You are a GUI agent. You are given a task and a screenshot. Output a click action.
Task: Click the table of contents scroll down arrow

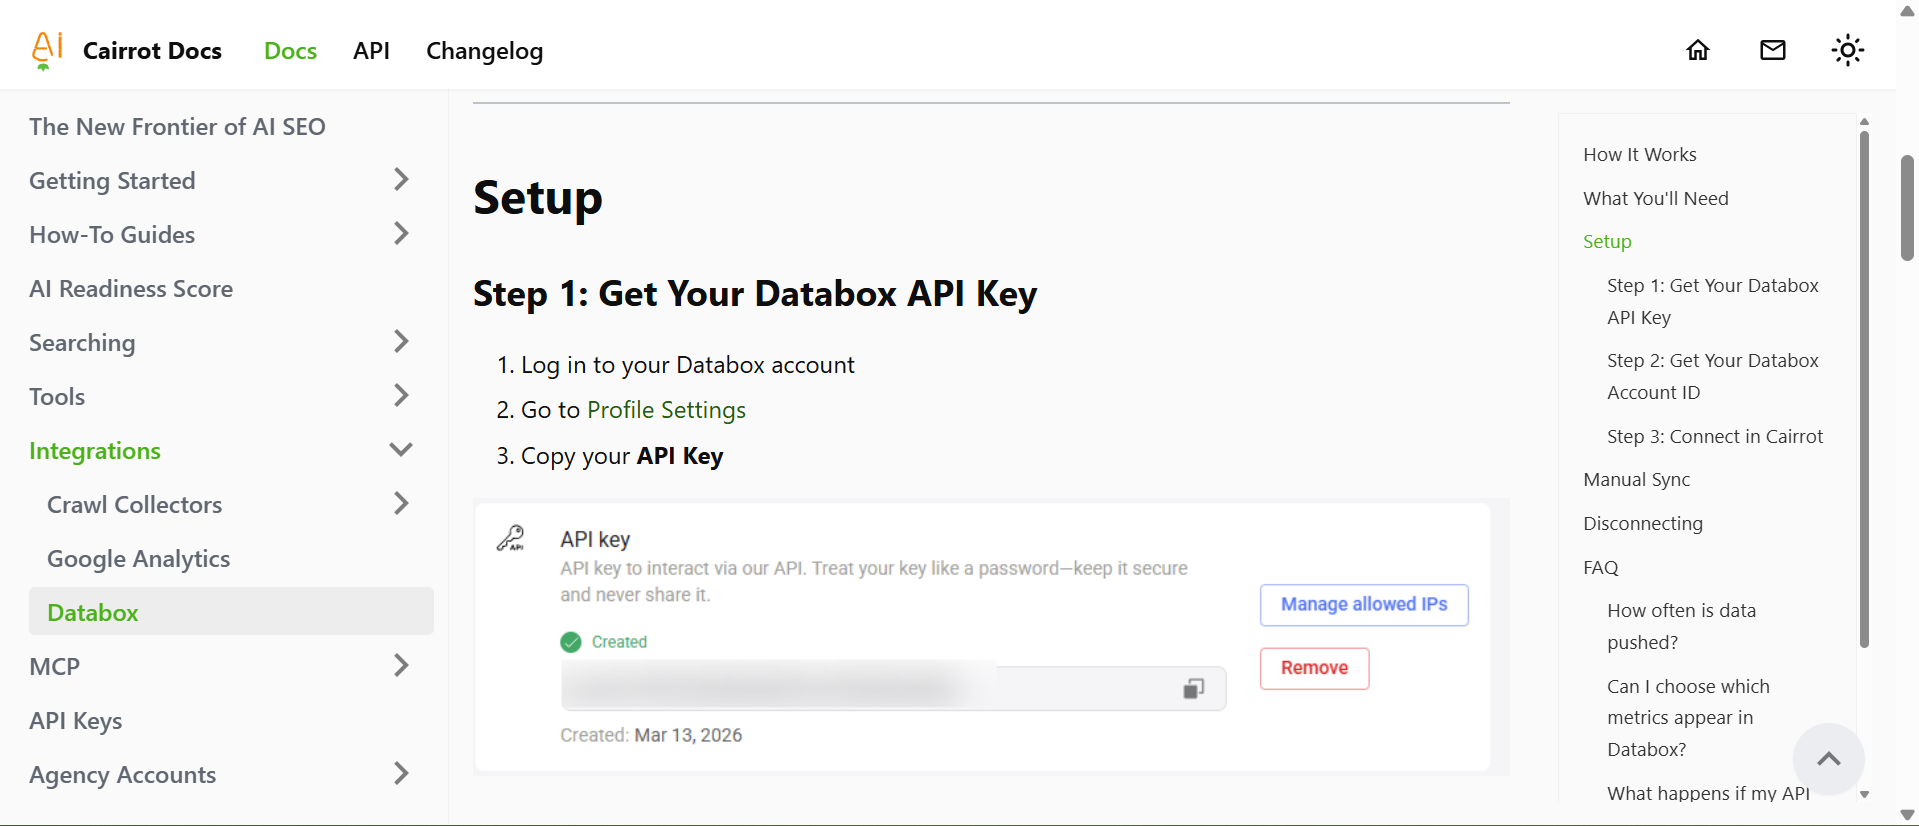(1864, 795)
